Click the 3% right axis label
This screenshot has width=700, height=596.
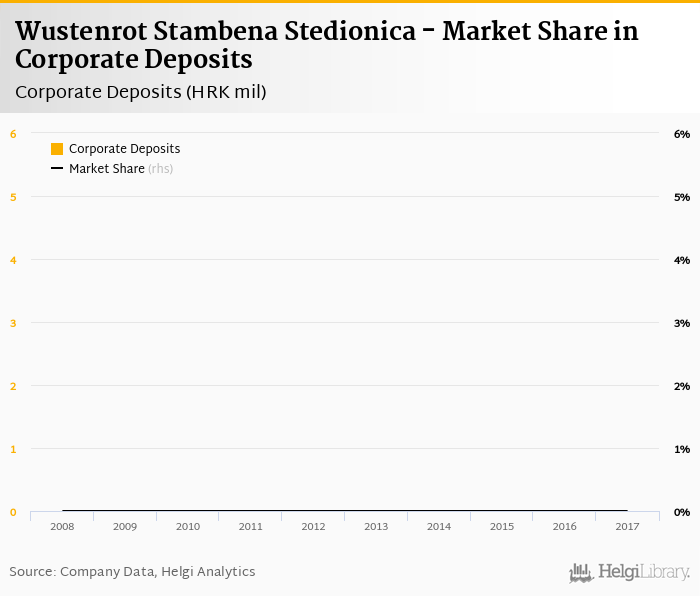click(x=682, y=323)
